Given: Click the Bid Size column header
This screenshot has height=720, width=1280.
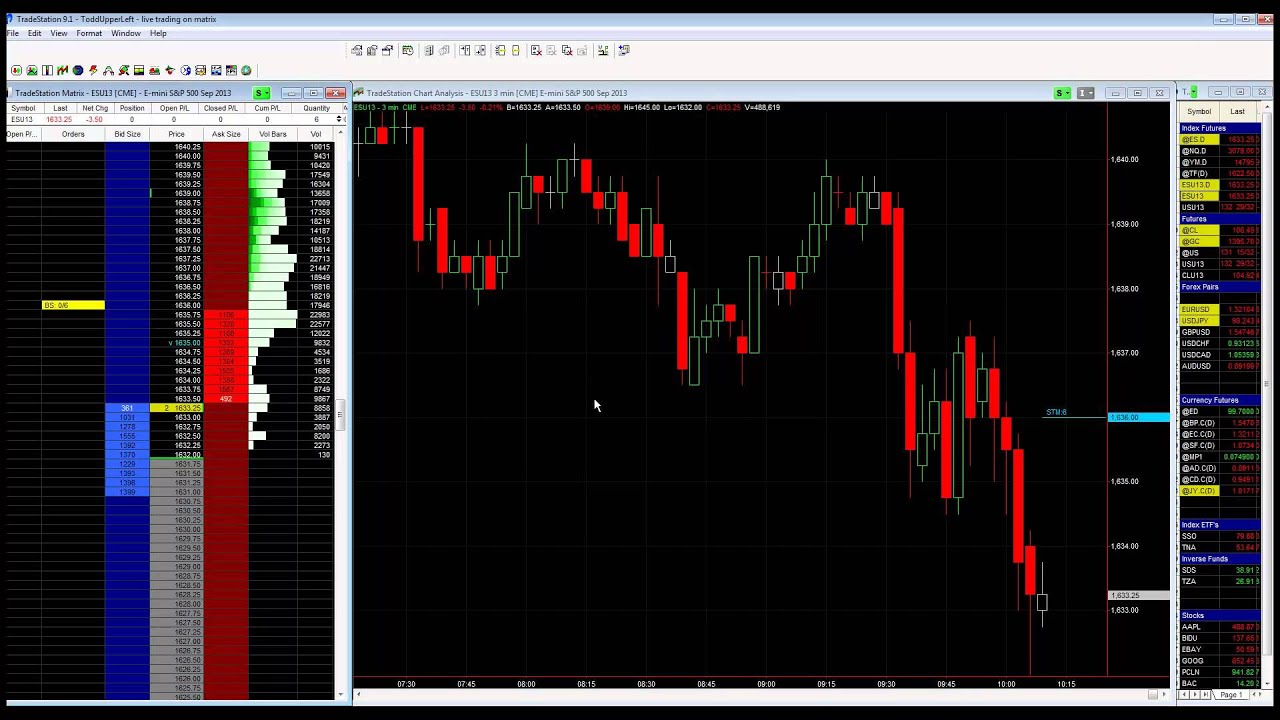Looking at the screenshot, I should 127,134.
